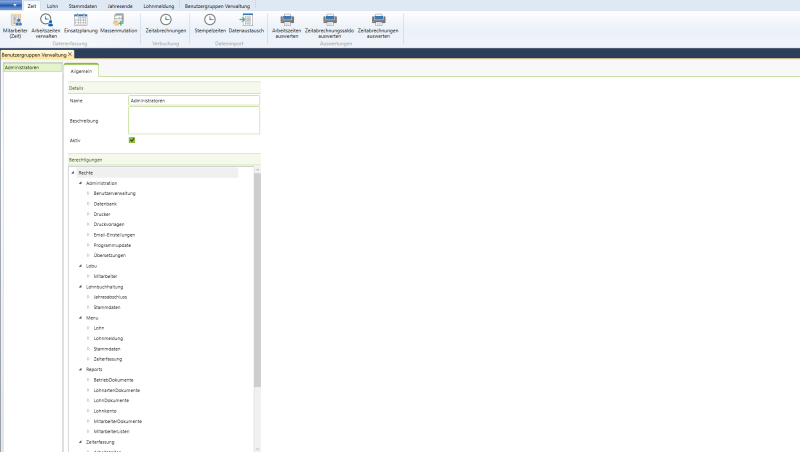The image size is (800, 452).
Task: Select LohnartenDokumente tree entry
Action: [x=117, y=390]
